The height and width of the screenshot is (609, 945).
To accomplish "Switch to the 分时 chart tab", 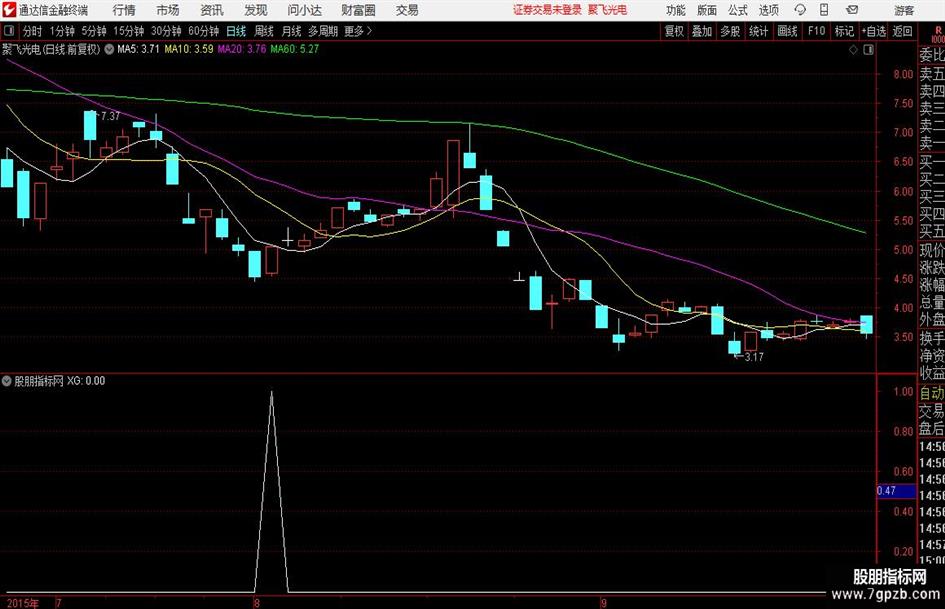I will 32,31.
